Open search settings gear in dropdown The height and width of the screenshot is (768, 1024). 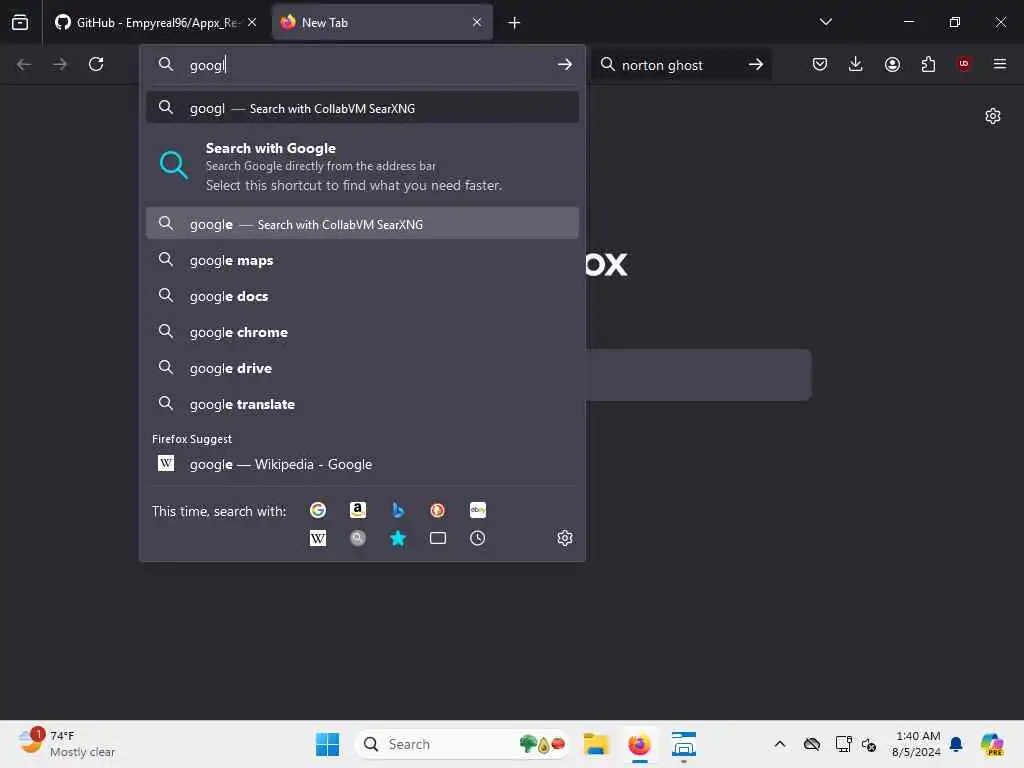pos(565,538)
